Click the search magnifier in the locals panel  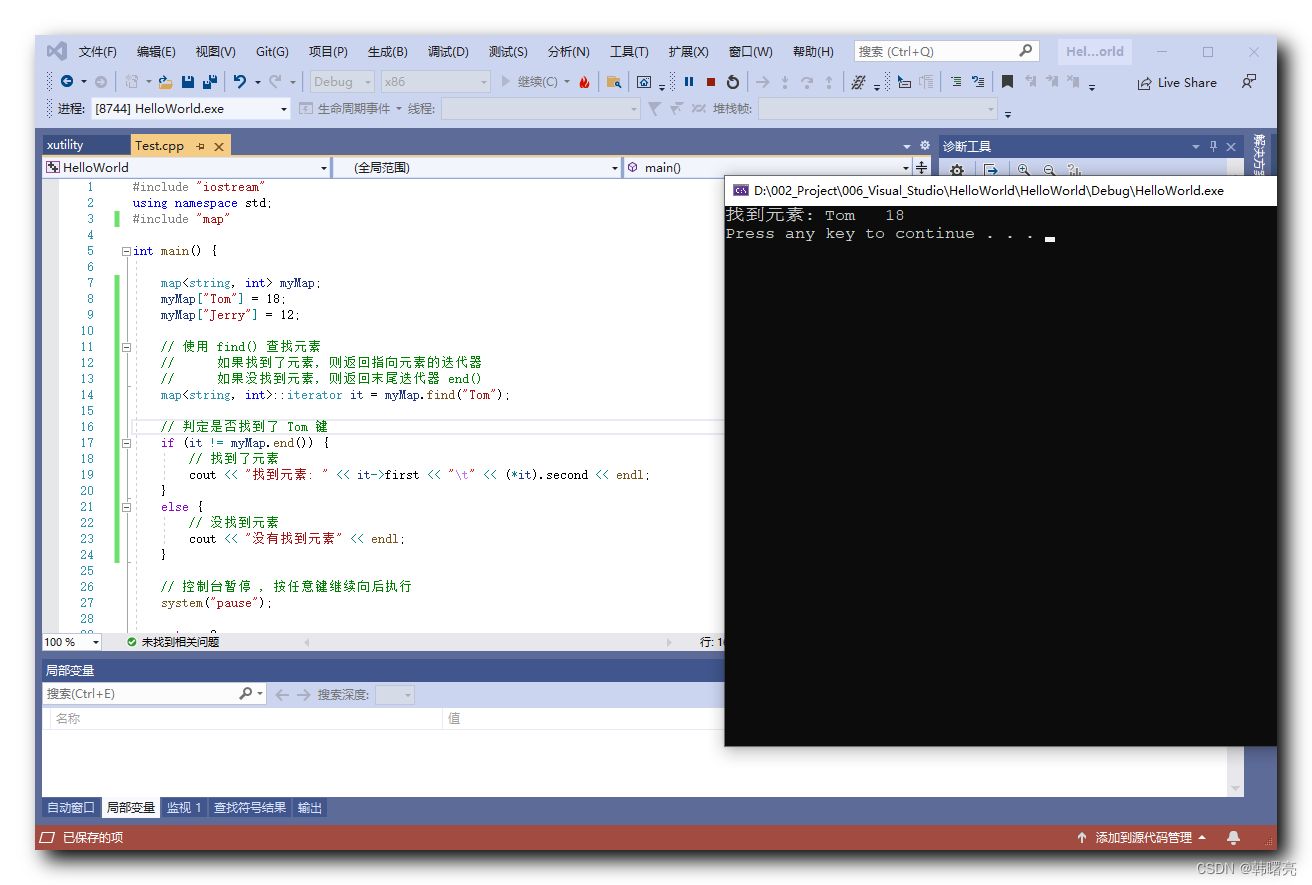coord(245,694)
